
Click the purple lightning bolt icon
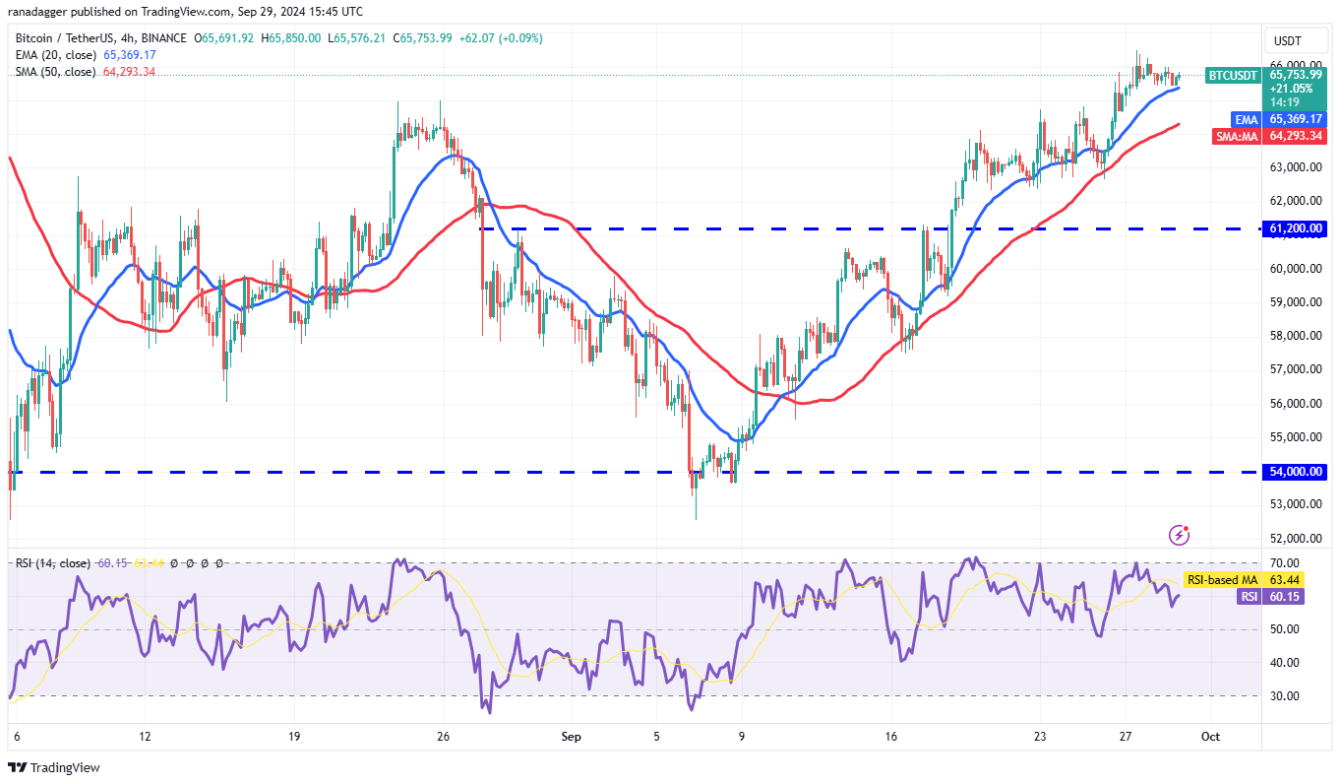(x=1180, y=535)
